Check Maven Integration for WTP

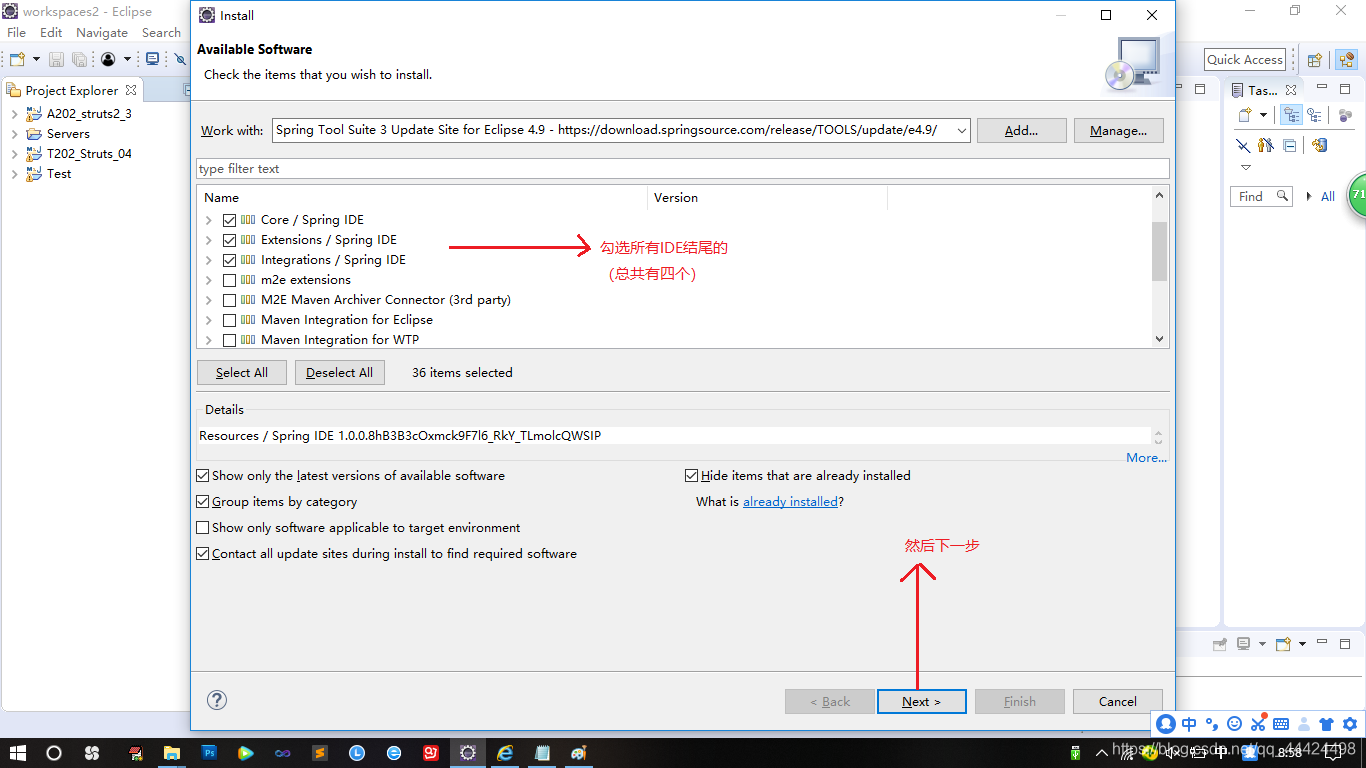tap(230, 340)
